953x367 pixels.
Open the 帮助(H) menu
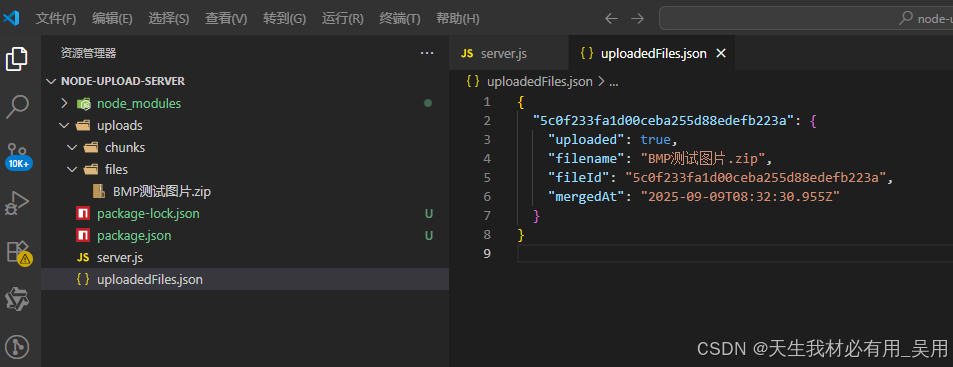point(458,19)
